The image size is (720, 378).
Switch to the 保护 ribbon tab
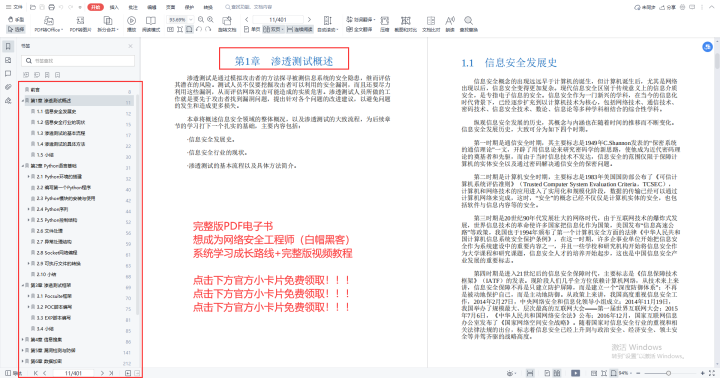click(x=189, y=7)
